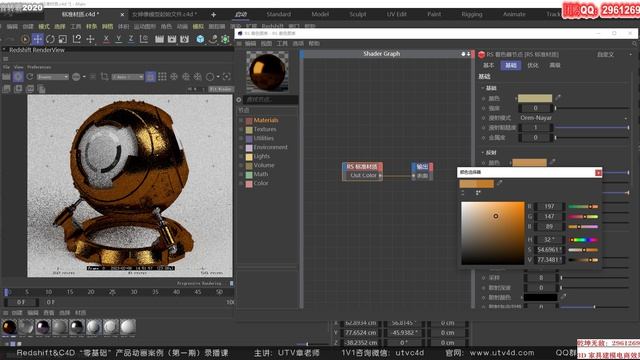Select the Rotate tool icon

click(x=50, y=39)
